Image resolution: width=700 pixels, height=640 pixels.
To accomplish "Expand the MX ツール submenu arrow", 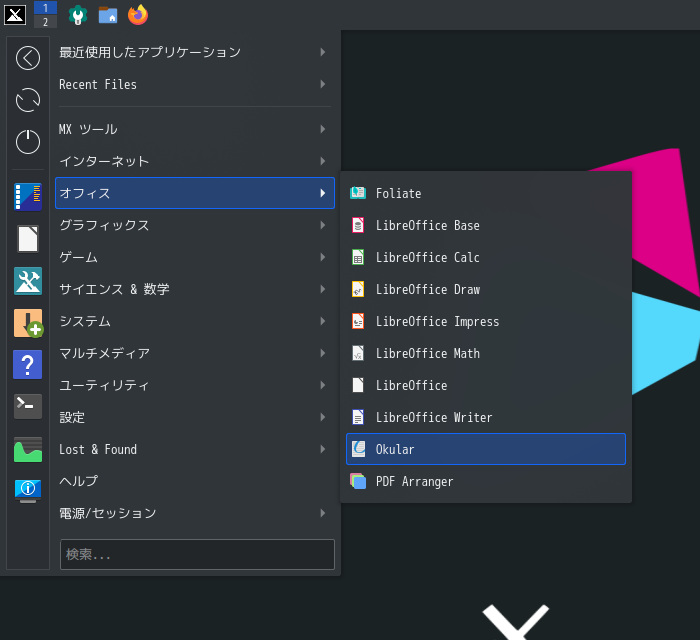I will (322, 129).
